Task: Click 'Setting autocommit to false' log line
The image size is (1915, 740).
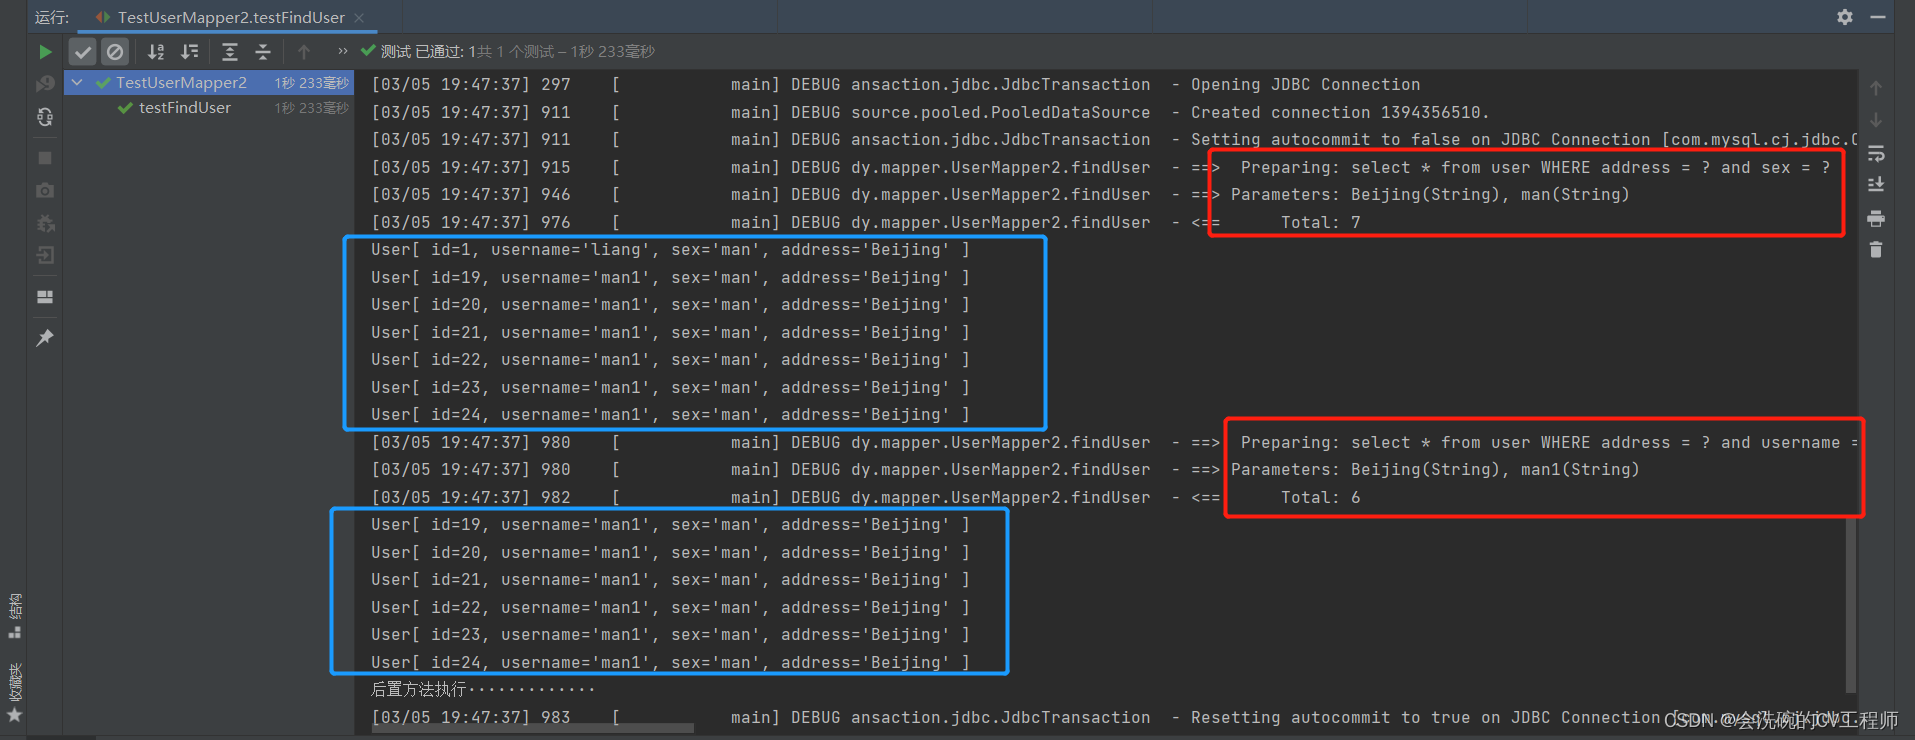Action: click(1524, 140)
